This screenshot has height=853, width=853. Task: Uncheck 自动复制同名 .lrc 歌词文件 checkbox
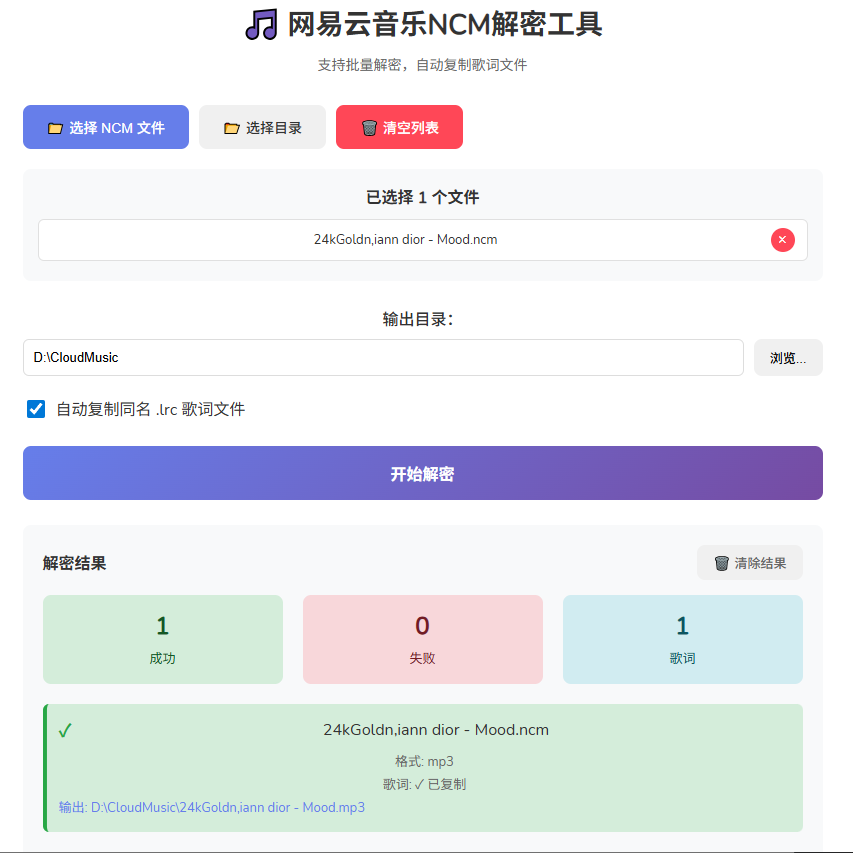coord(36,409)
